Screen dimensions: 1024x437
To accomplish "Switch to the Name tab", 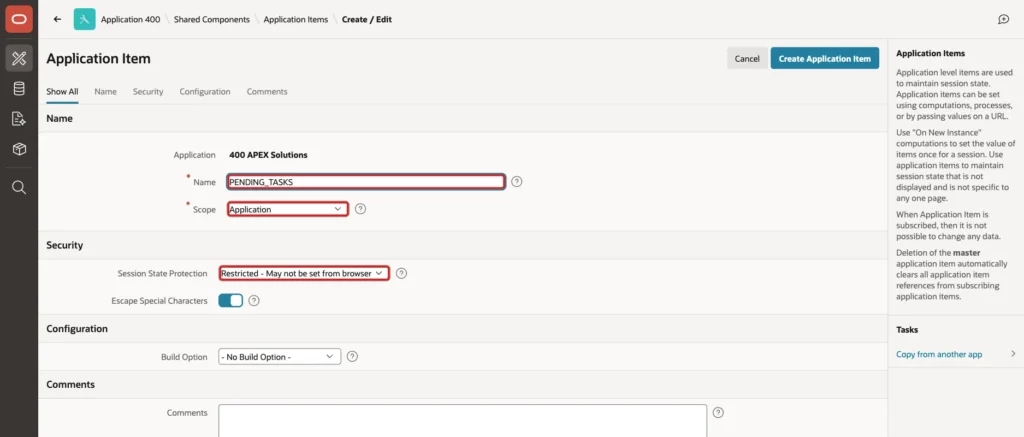I will tap(105, 91).
